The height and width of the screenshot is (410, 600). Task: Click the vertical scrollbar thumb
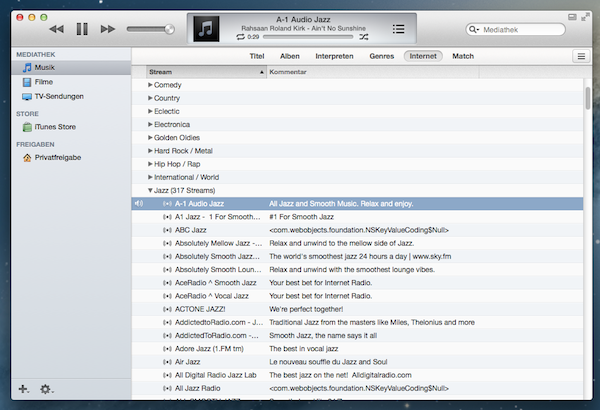pyautogui.click(x=587, y=98)
